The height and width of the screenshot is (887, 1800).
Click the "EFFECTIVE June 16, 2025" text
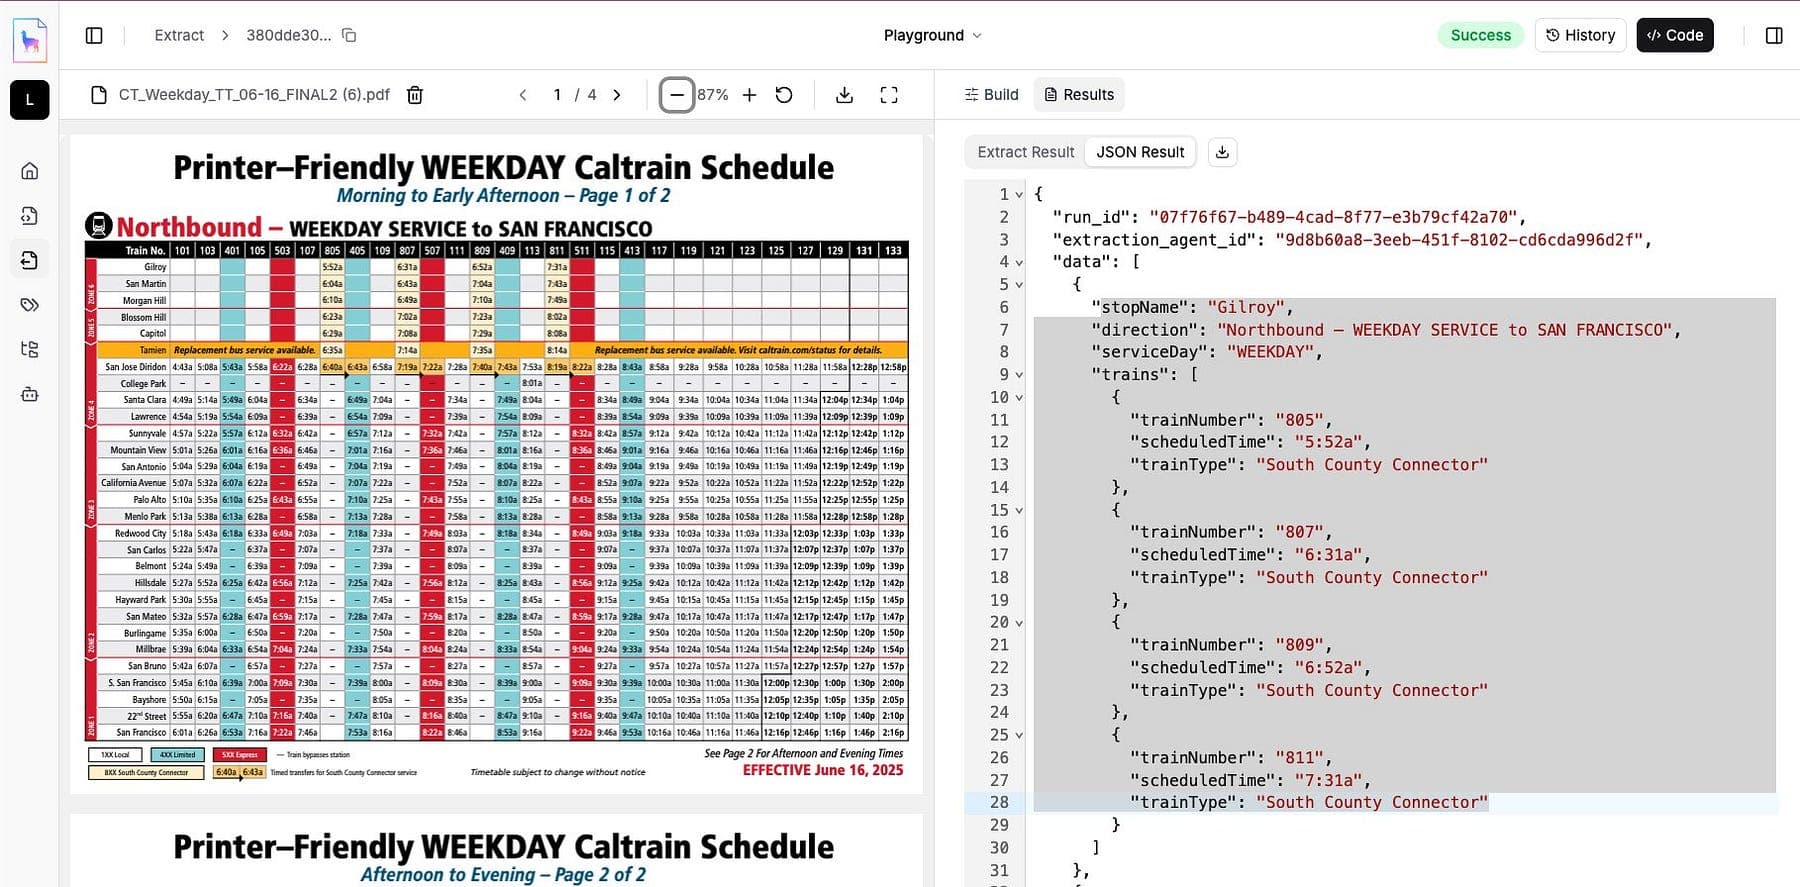(x=823, y=770)
